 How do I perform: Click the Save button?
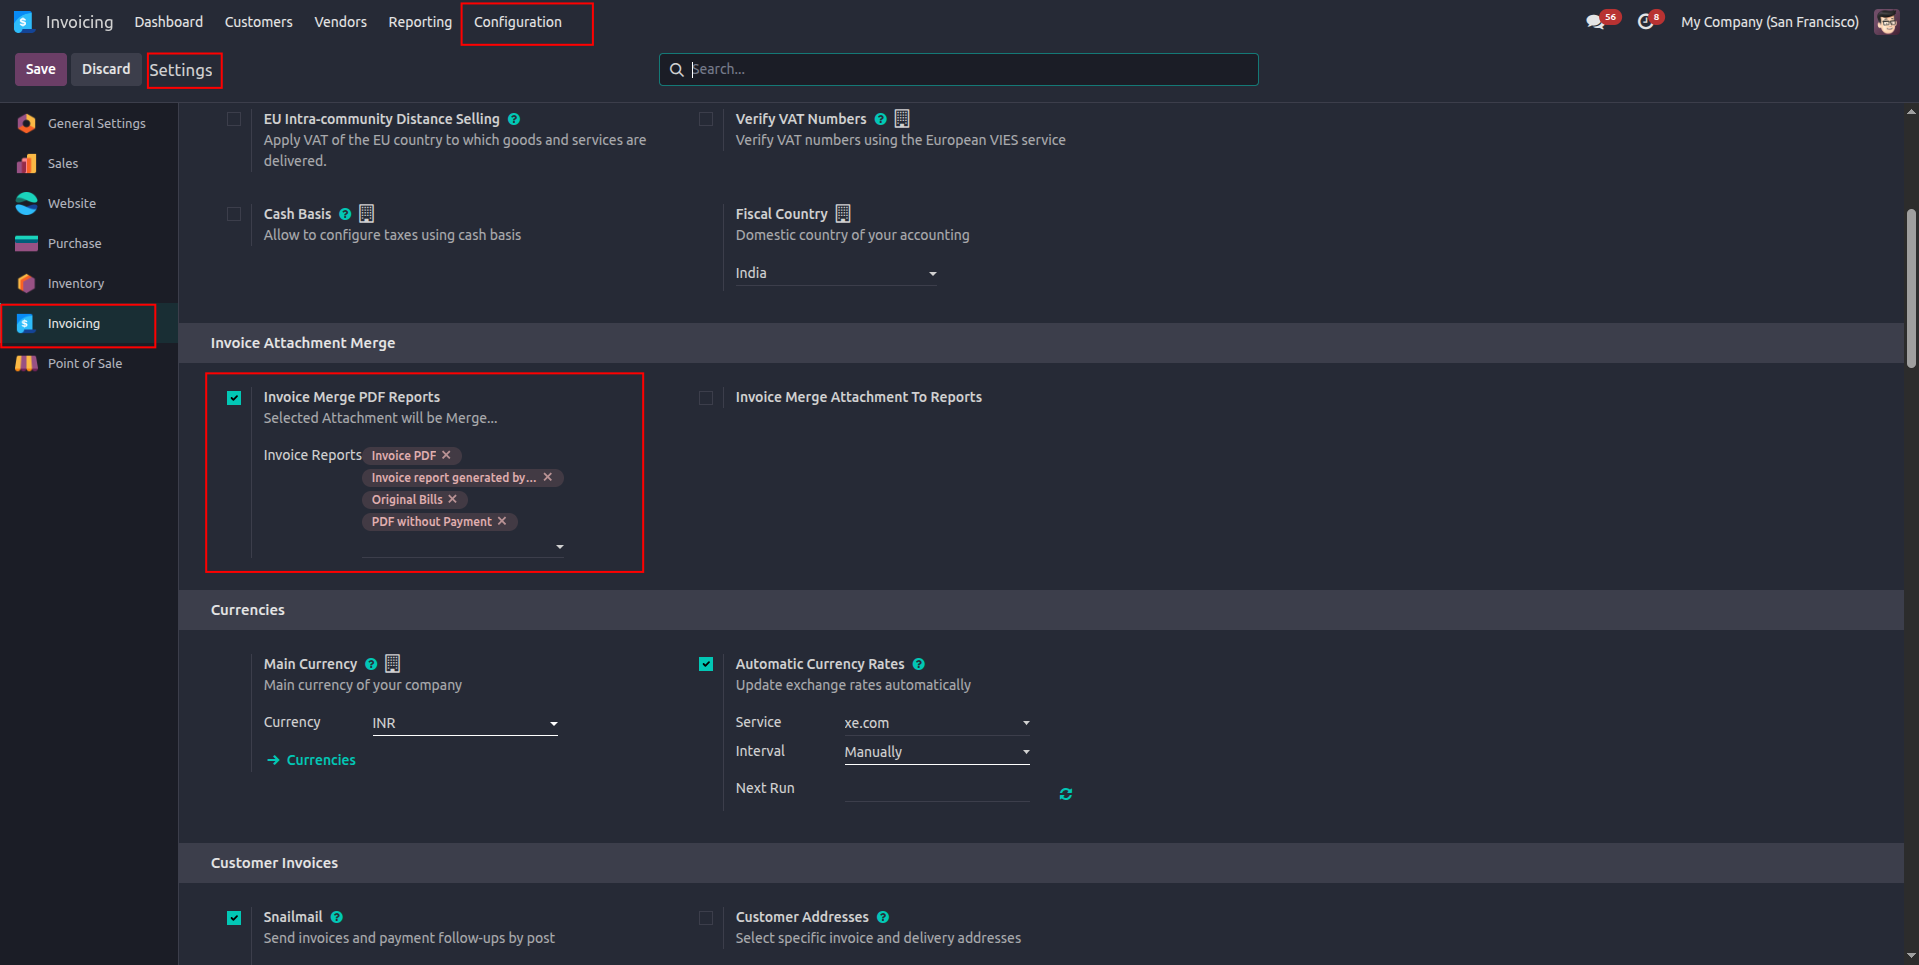[41, 69]
